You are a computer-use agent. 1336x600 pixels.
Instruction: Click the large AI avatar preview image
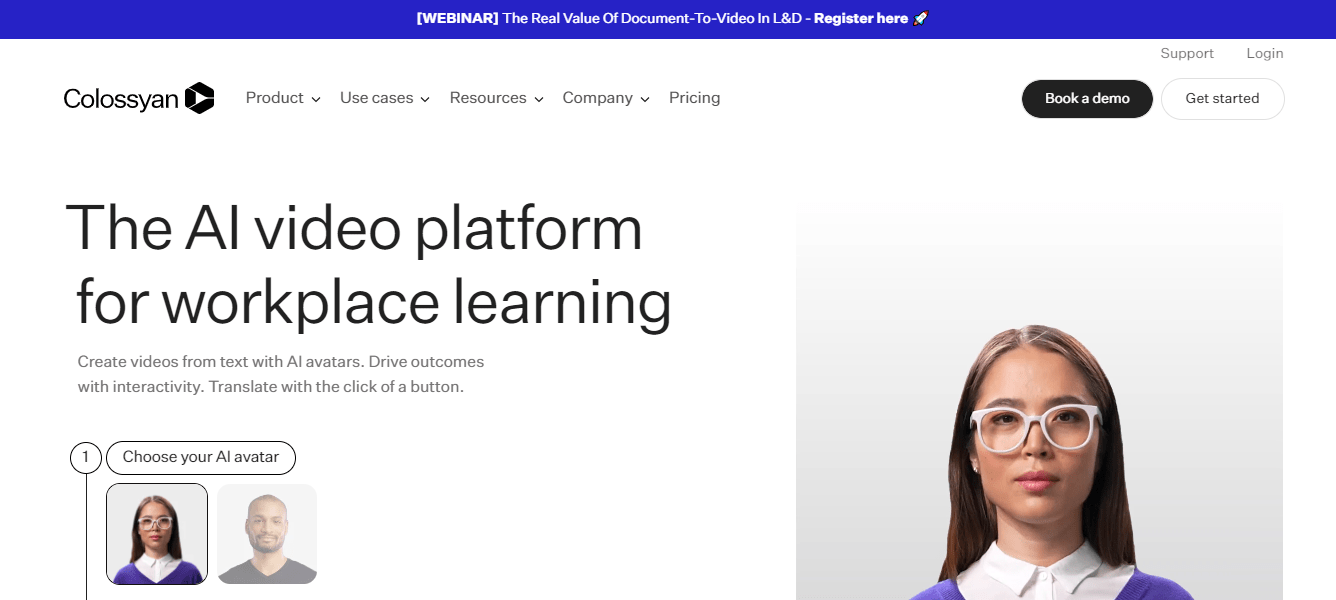(x=1038, y=420)
